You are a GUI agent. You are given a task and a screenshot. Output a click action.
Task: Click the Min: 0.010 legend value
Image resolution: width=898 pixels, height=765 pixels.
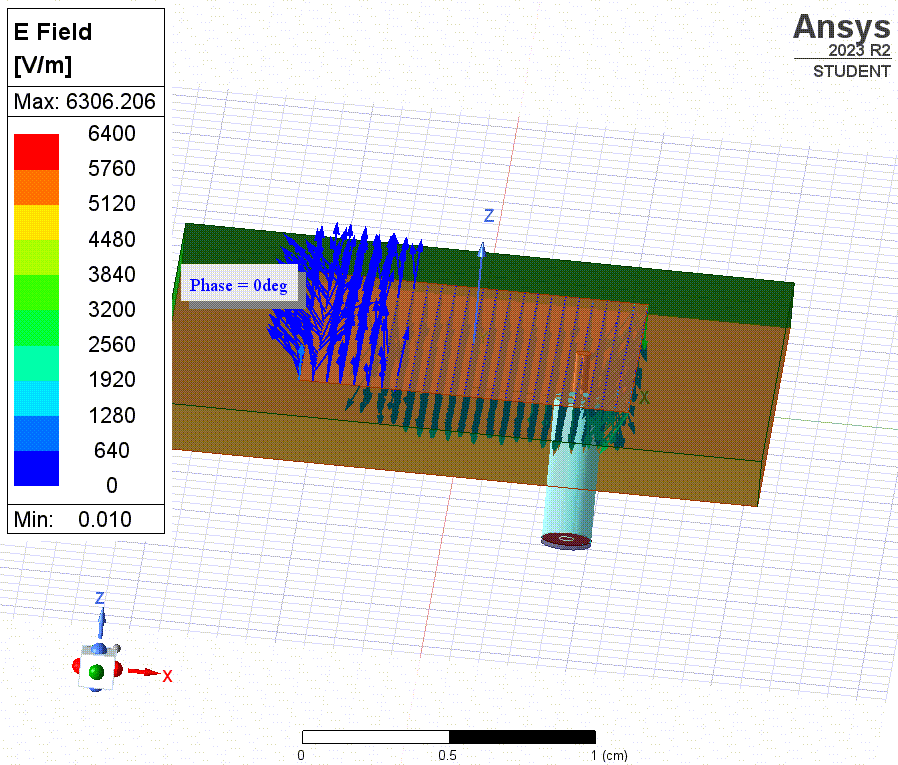pyautogui.click(x=73, y=519)
